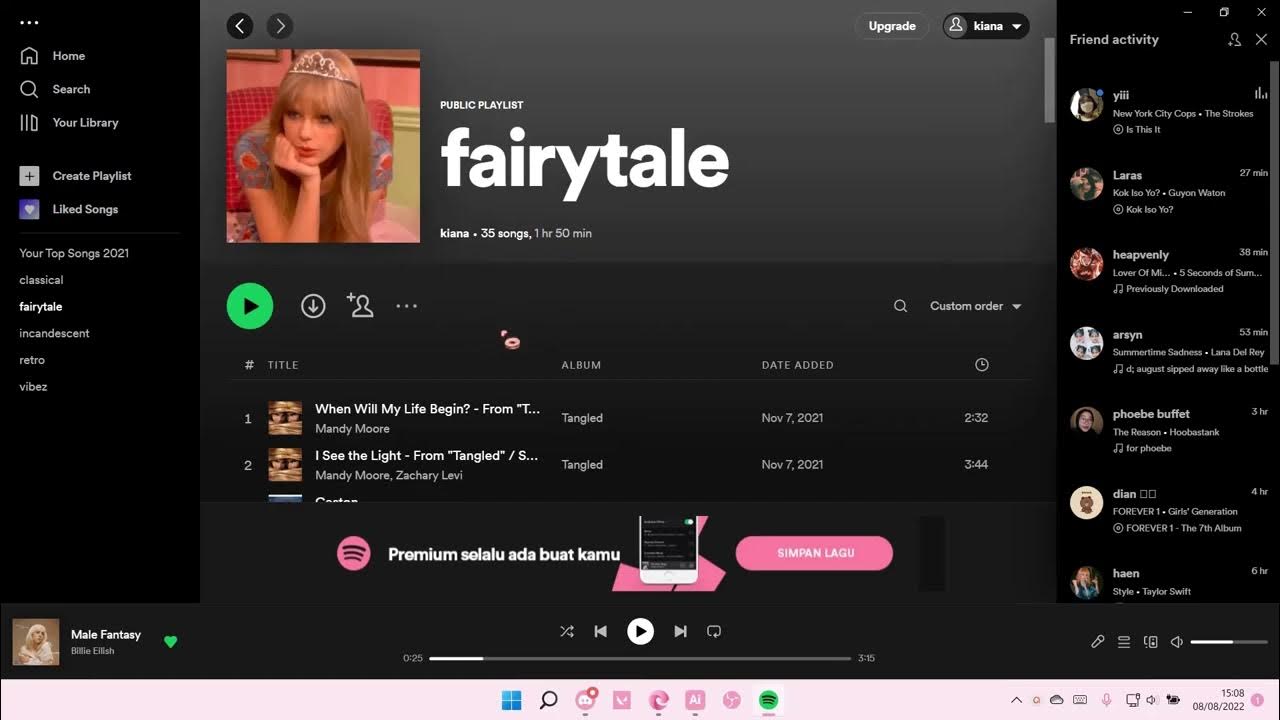Click the fairytale playlist title
1280x720 pixels.
[585, 160]
